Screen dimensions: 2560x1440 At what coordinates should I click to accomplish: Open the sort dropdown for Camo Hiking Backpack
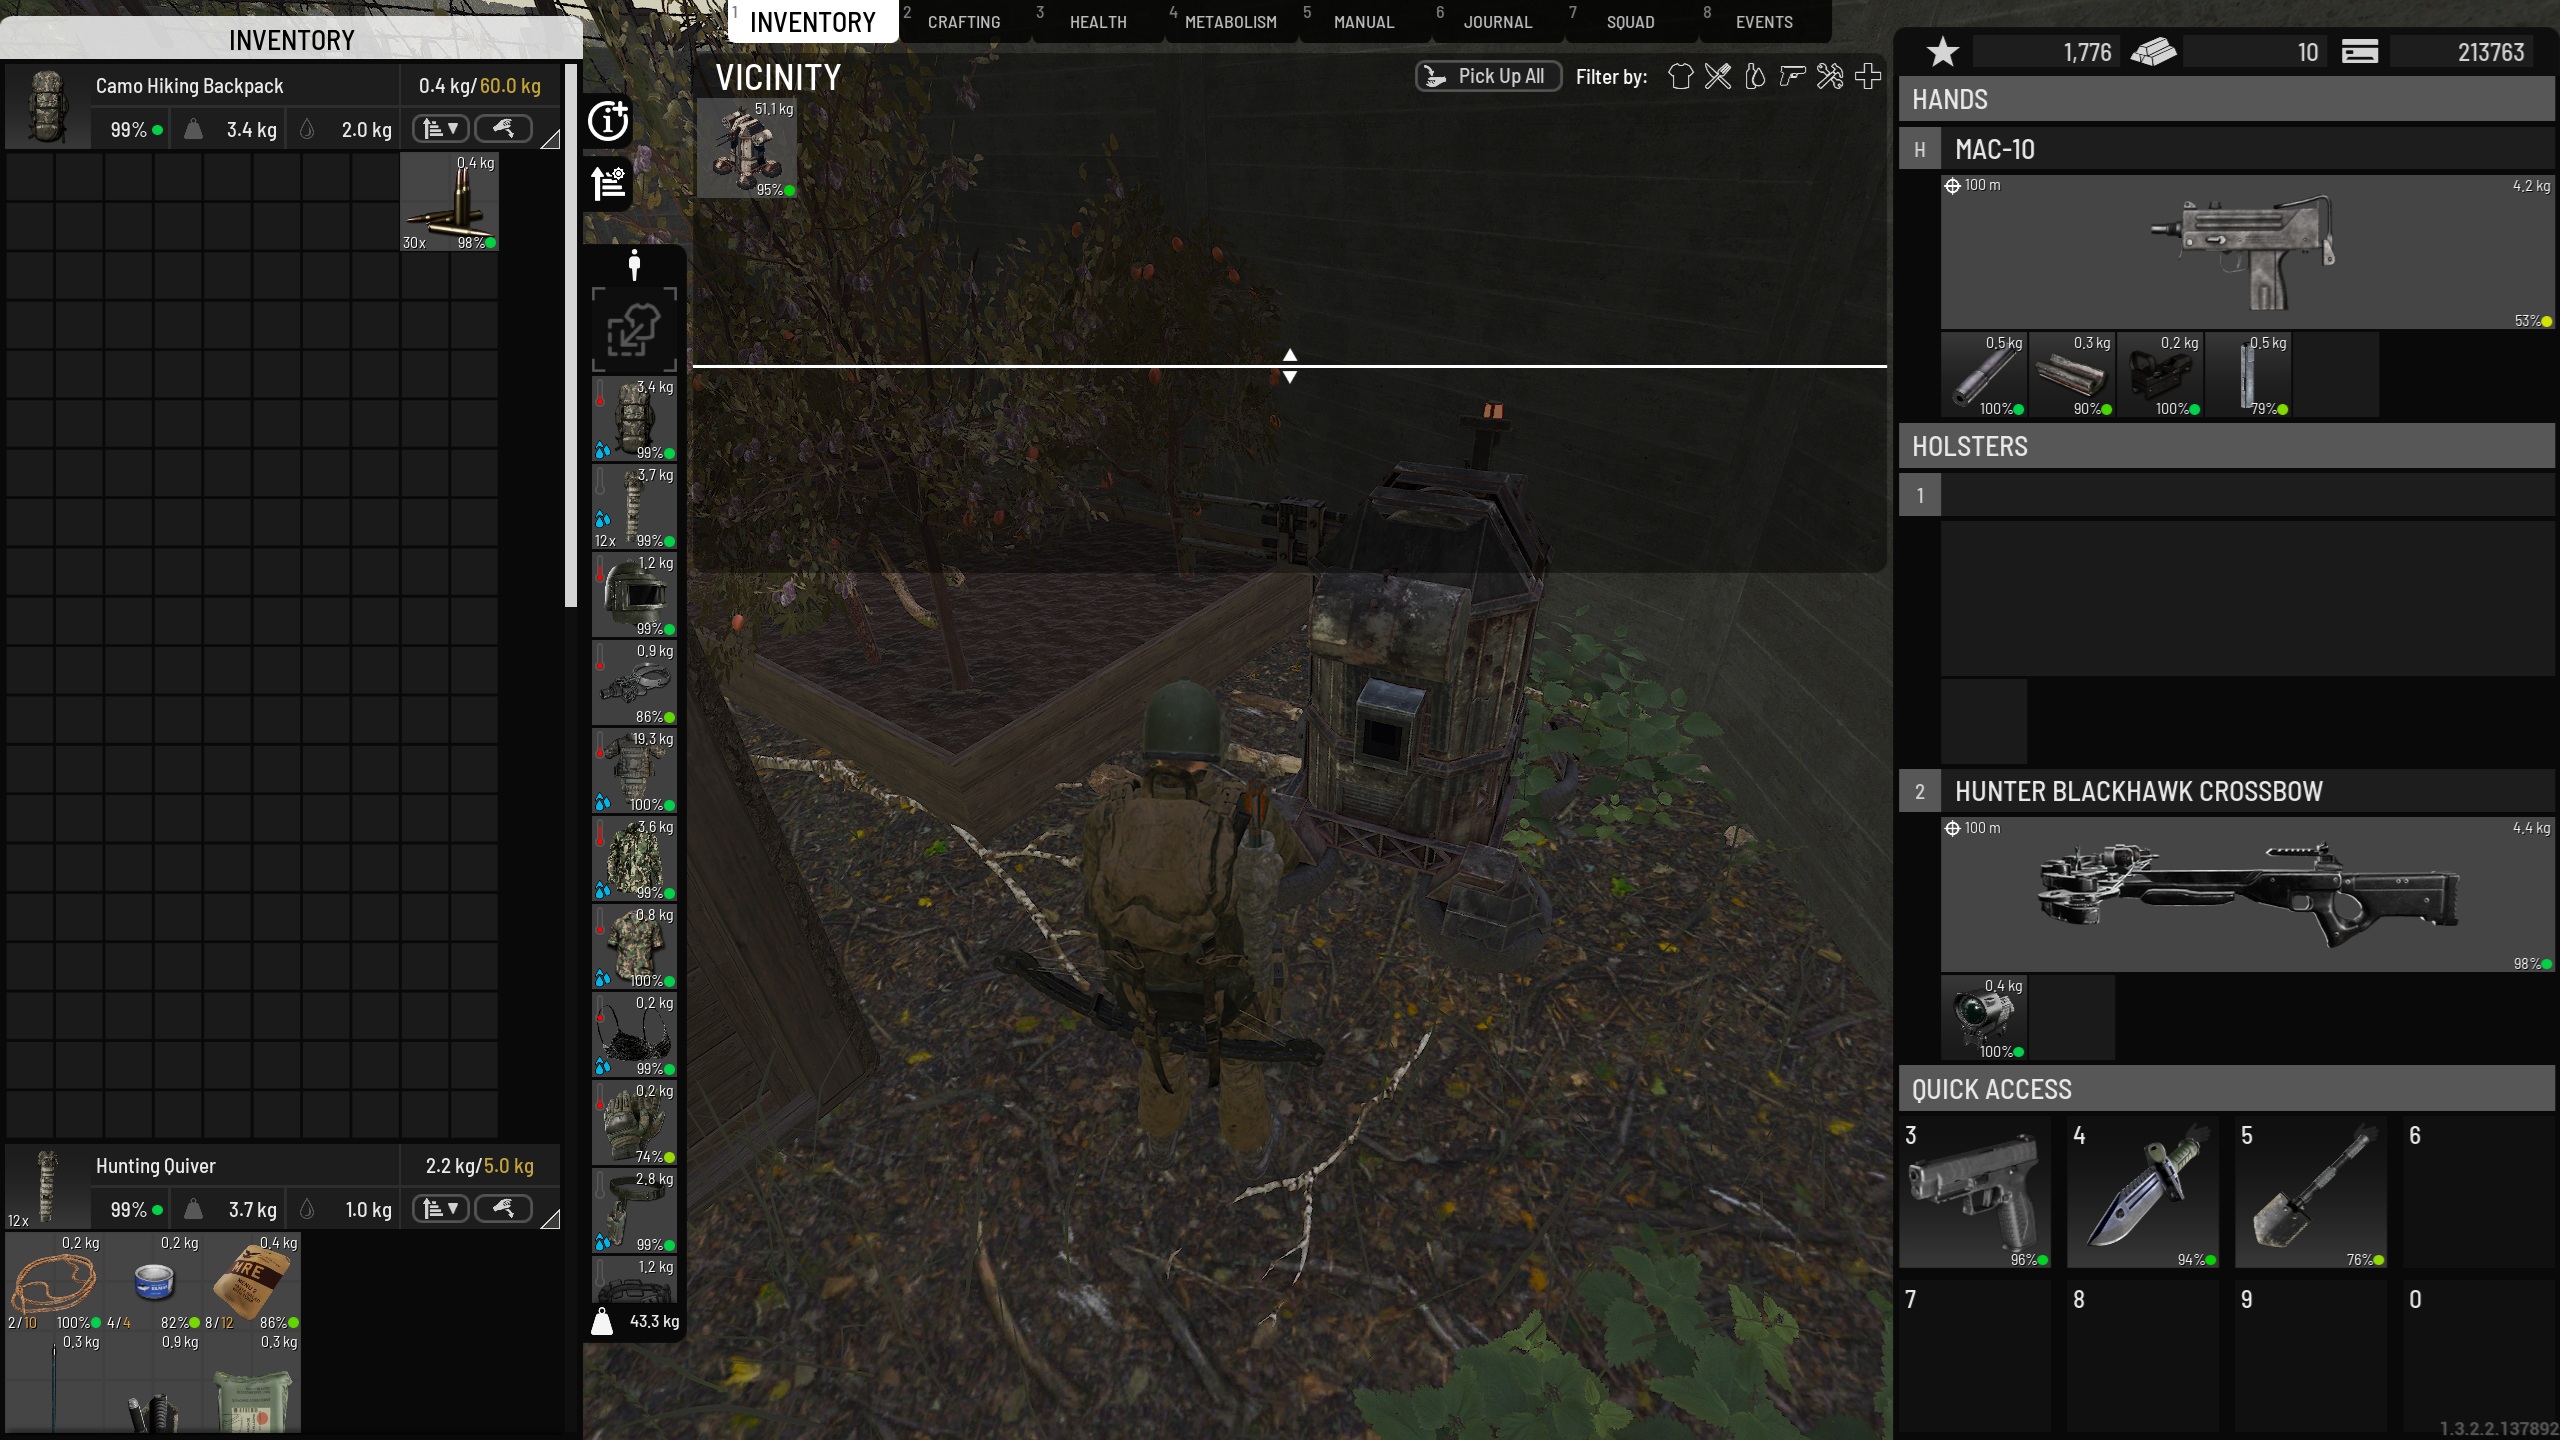click(440, 129)
